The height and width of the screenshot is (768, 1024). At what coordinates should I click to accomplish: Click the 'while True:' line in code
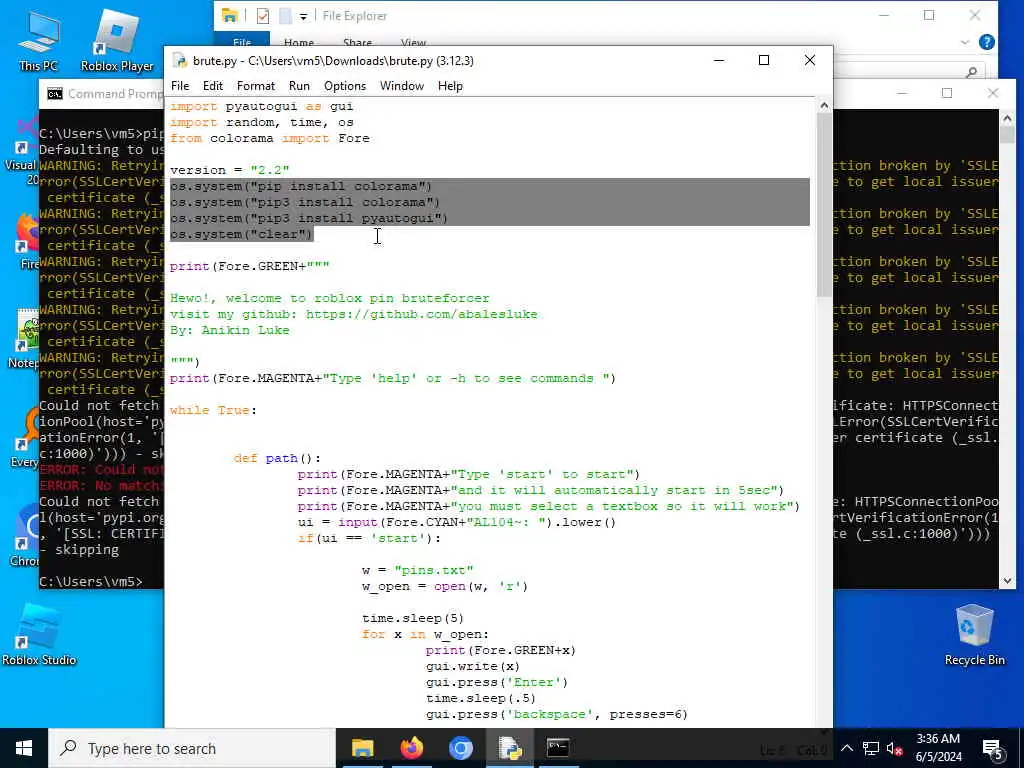click(x=213, y=410)
